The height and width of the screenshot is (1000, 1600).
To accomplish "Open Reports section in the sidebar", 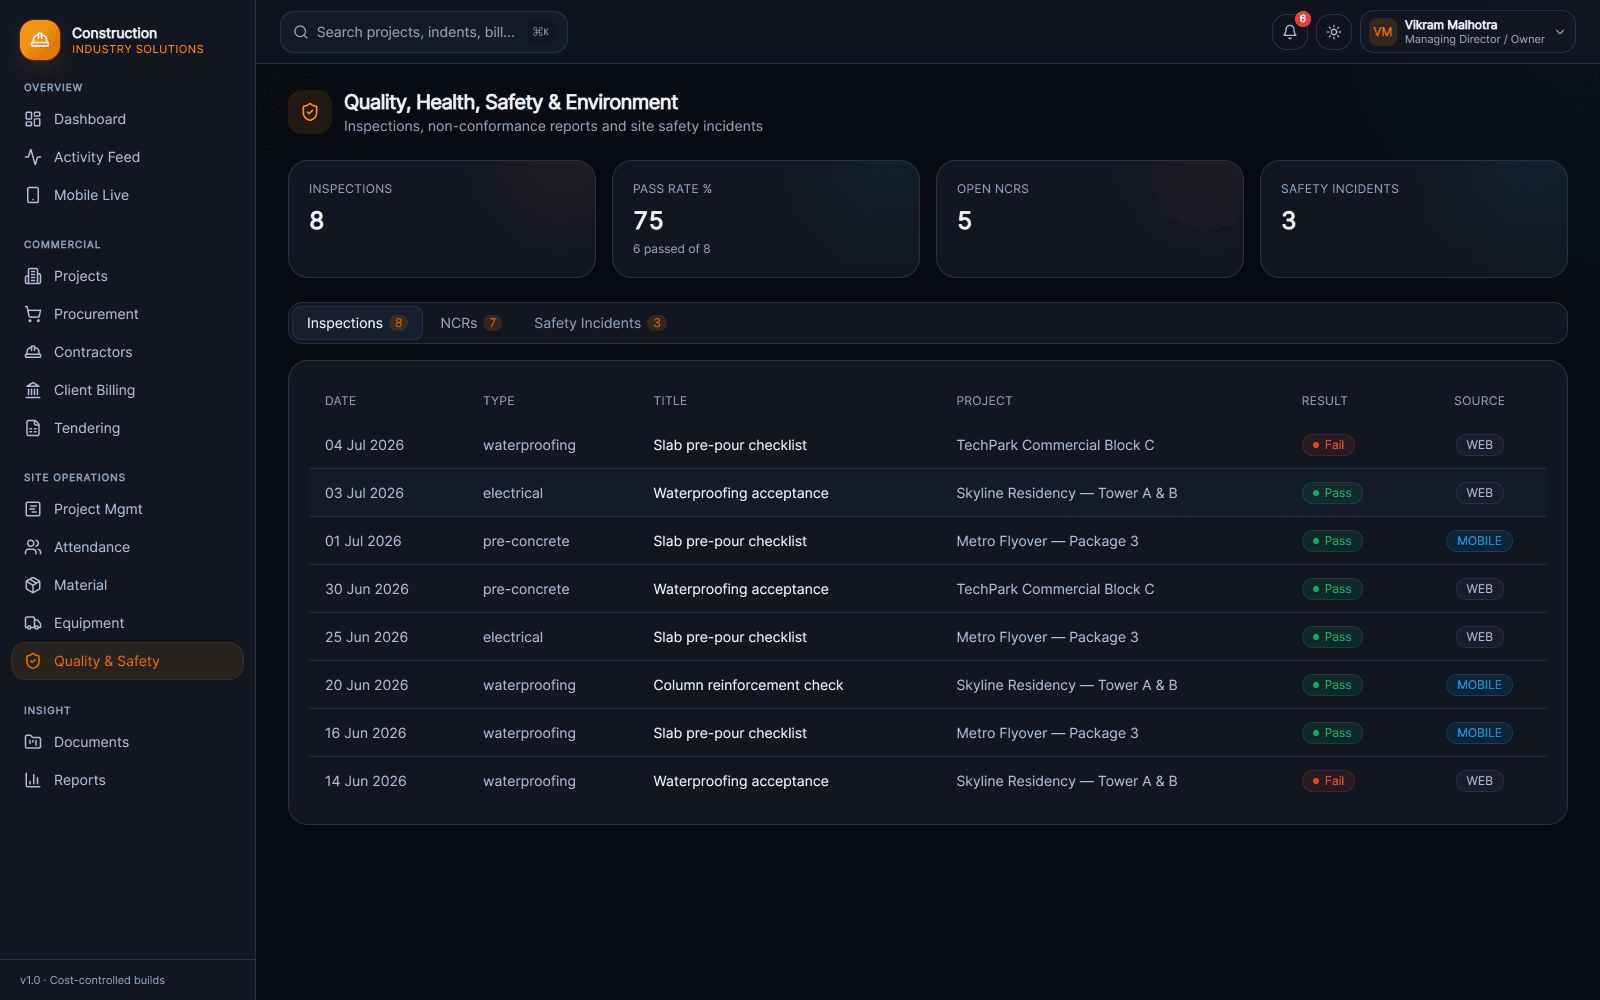I will pos(127,780).
